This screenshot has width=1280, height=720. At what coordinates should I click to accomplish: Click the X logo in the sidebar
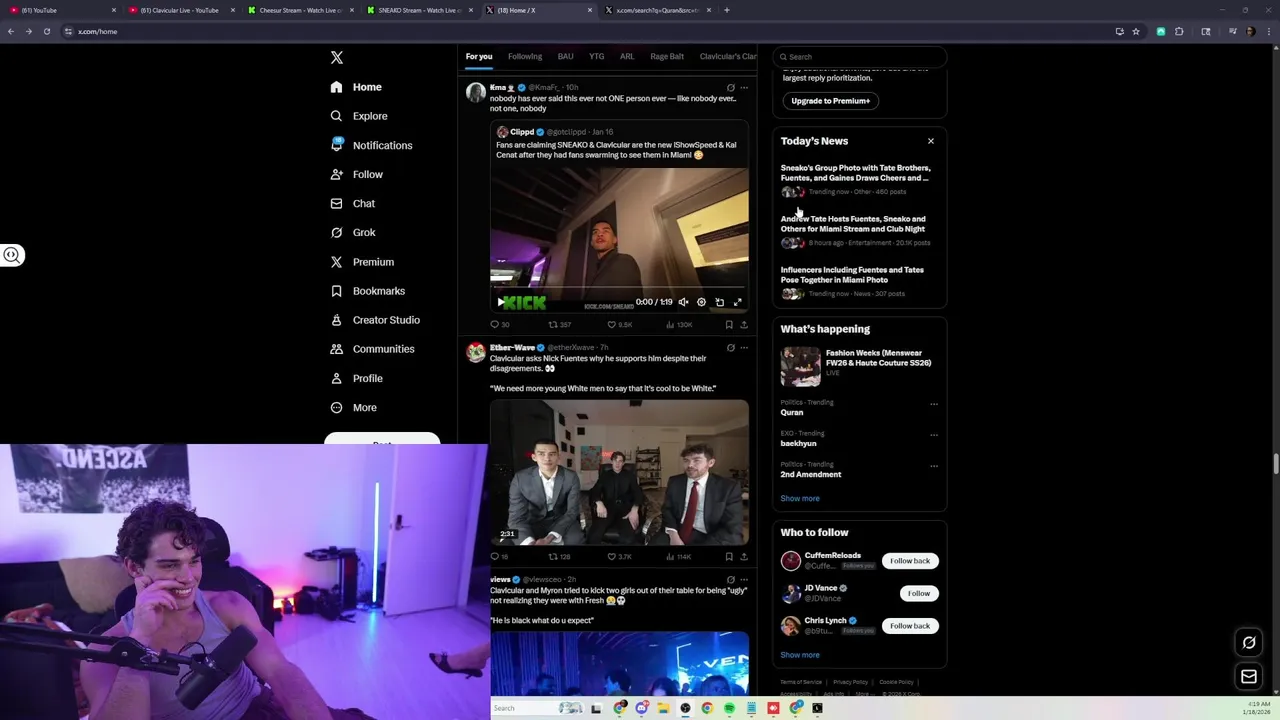click(337, 58)
